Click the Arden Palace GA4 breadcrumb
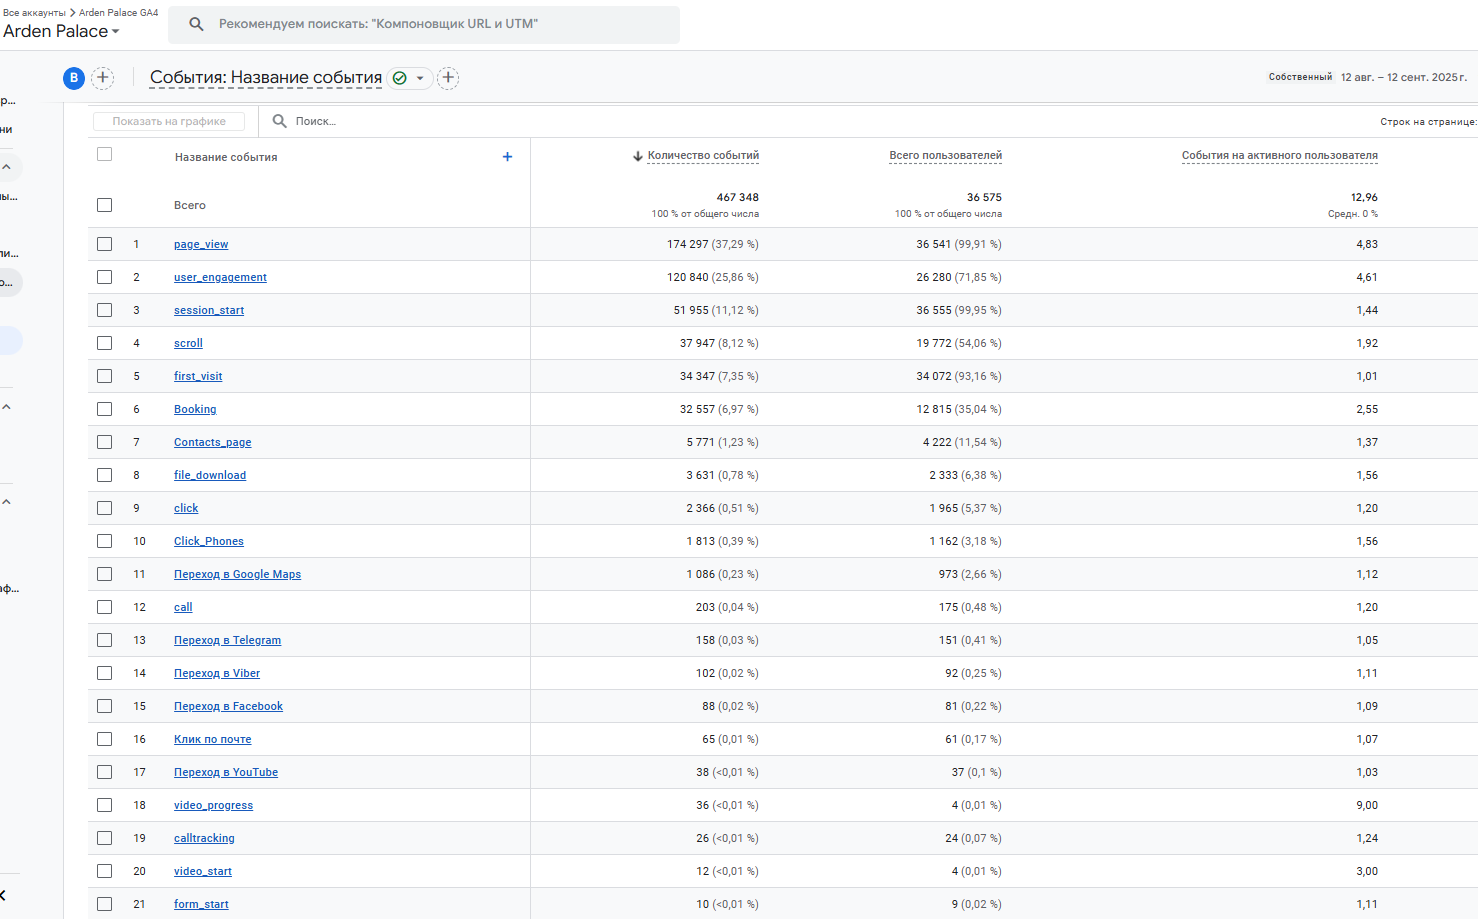Viewport: 1478px width, 919px height. 118,13
